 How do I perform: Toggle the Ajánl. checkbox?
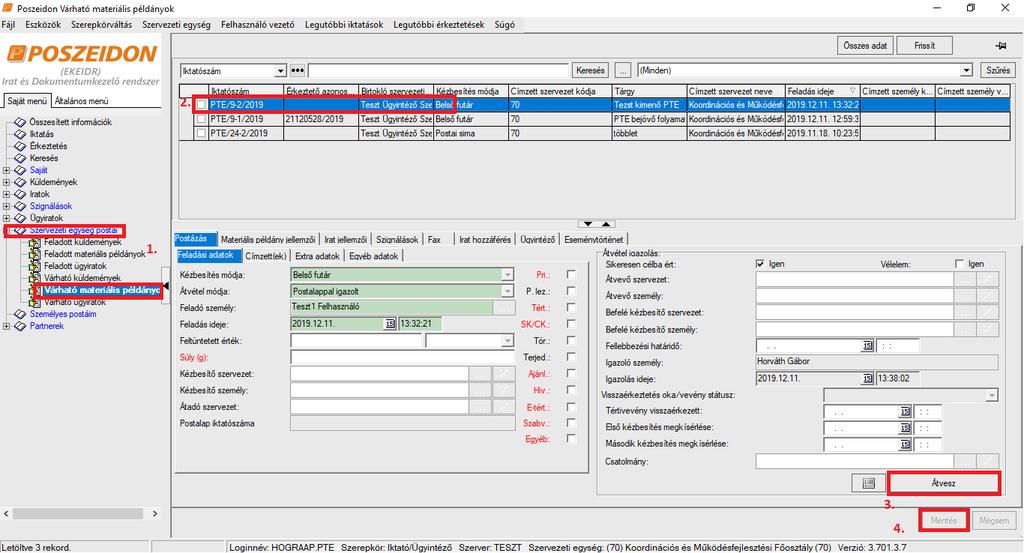click(x=571, y=373)
